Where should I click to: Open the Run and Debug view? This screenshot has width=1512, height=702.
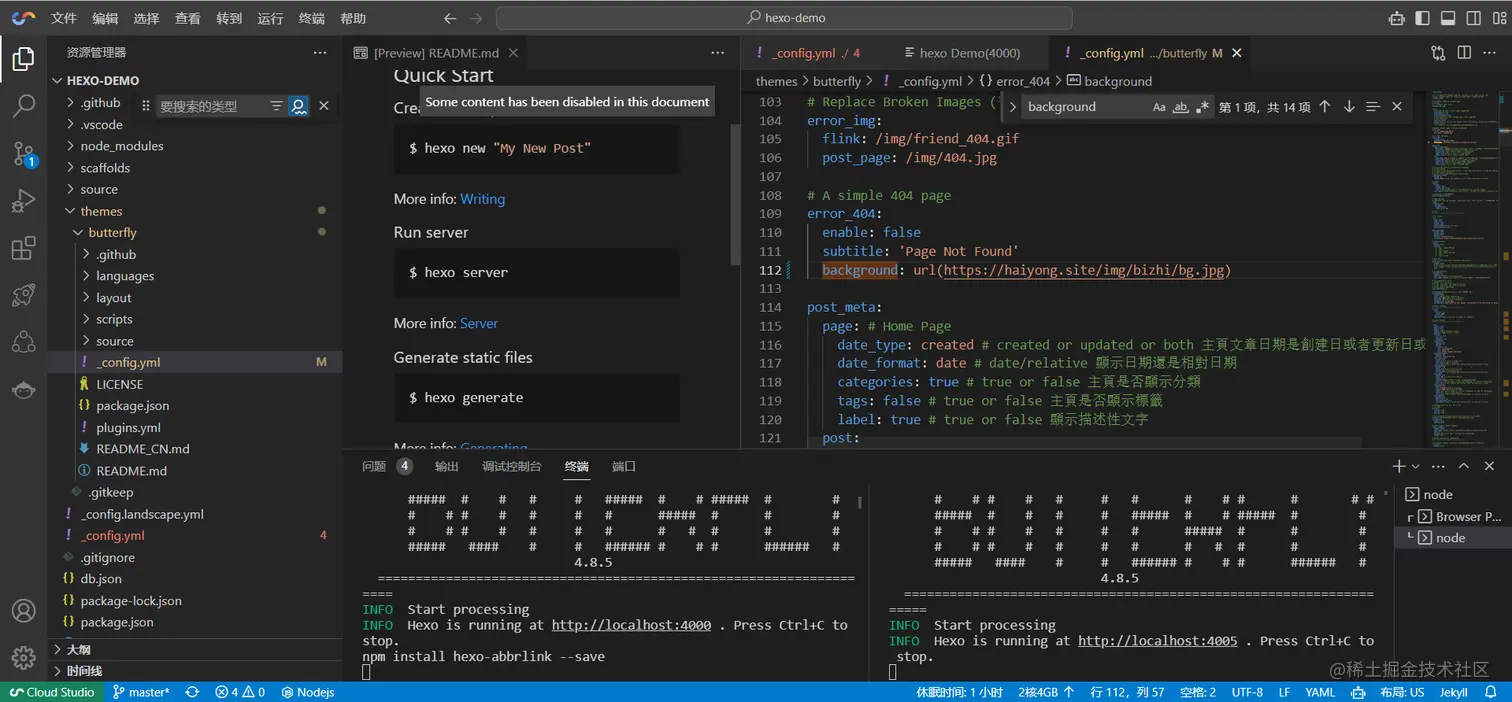(x=23, y=201)
